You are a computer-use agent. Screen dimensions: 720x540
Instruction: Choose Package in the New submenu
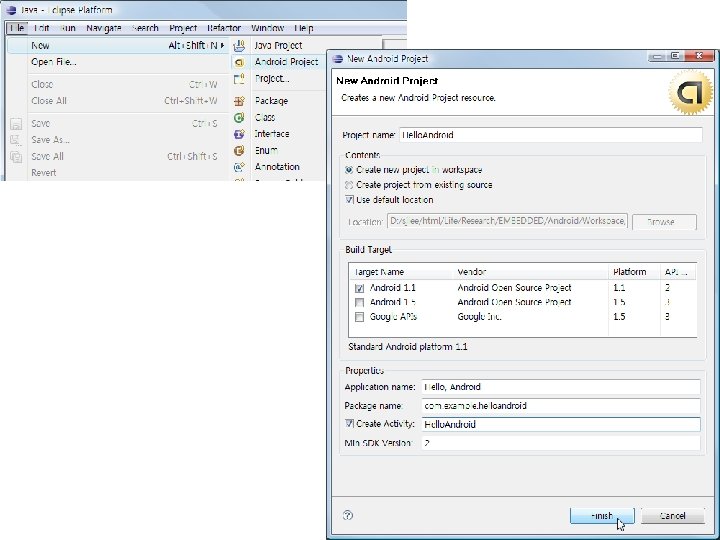(271, 101)
